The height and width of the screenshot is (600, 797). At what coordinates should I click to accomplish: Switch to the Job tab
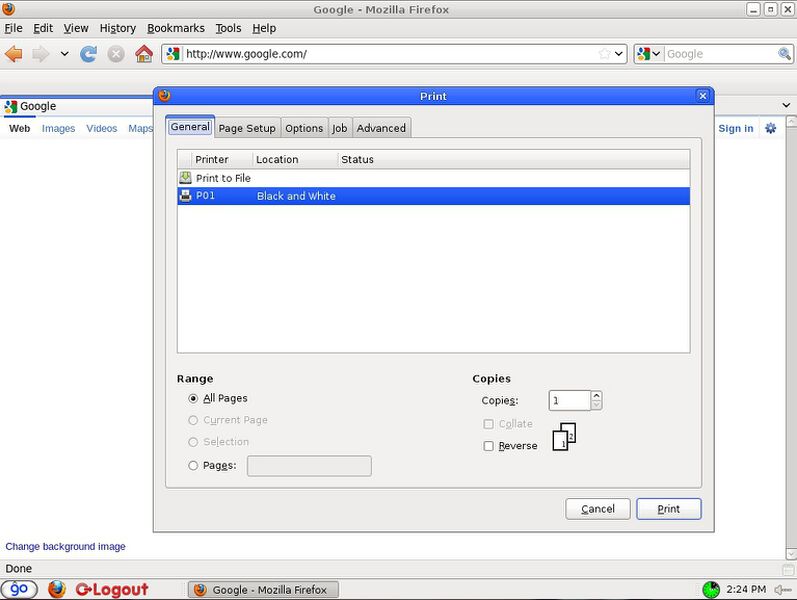pyautogui.click(x=340, y=128)
